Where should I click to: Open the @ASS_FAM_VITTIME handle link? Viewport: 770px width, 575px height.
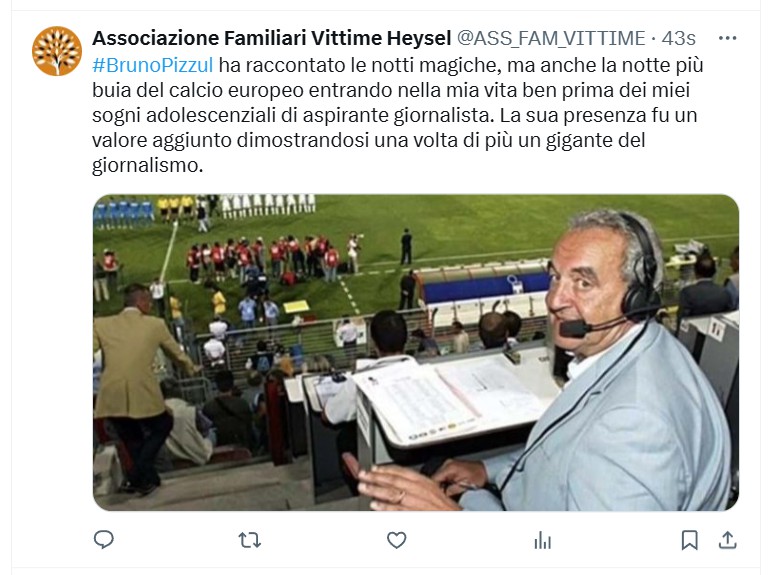tap(551, 38)
